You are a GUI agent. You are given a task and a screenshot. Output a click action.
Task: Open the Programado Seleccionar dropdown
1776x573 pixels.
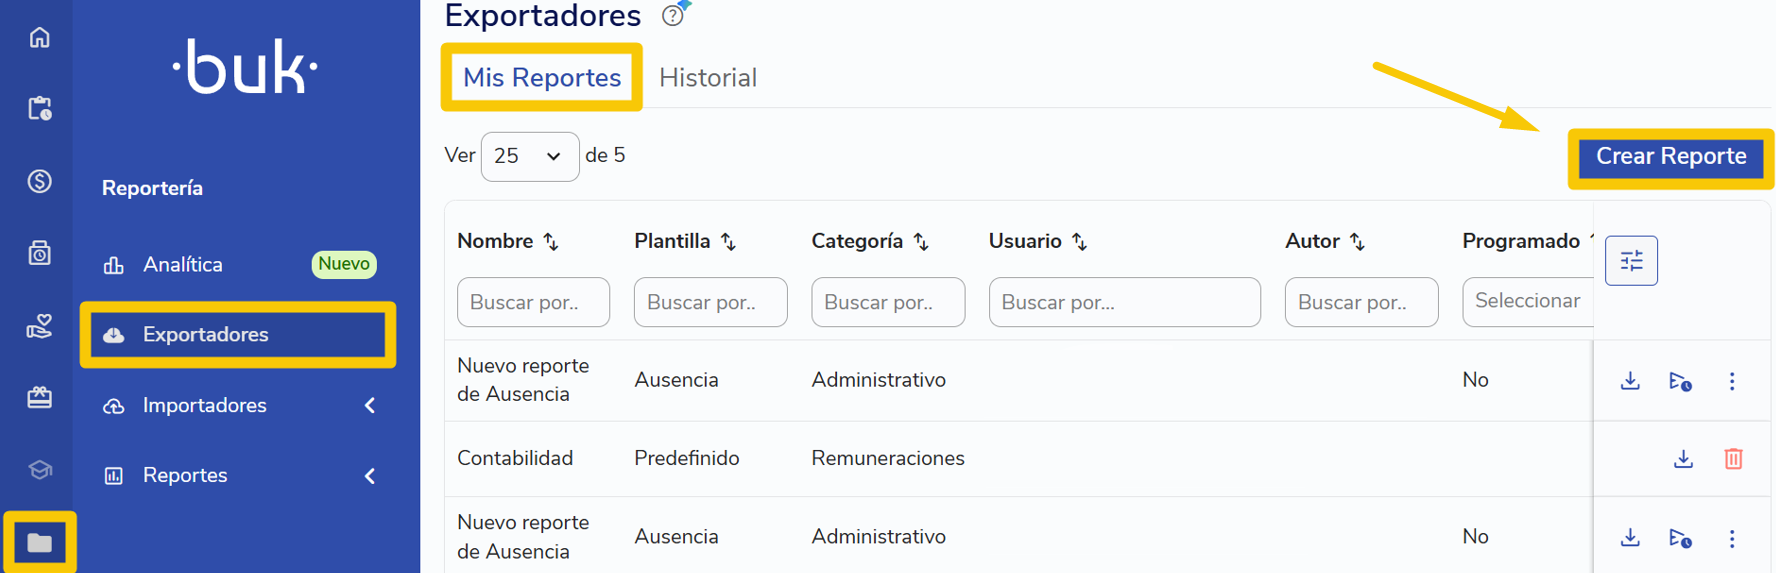(1528, 301)
